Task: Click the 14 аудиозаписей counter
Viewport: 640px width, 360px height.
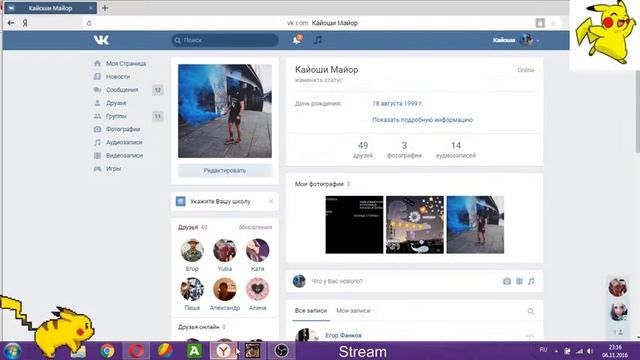Action: click(x=456, y=149)
